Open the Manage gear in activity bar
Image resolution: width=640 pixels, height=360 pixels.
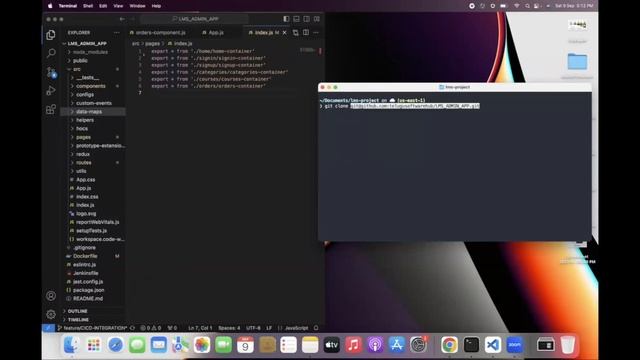(51, 314)
